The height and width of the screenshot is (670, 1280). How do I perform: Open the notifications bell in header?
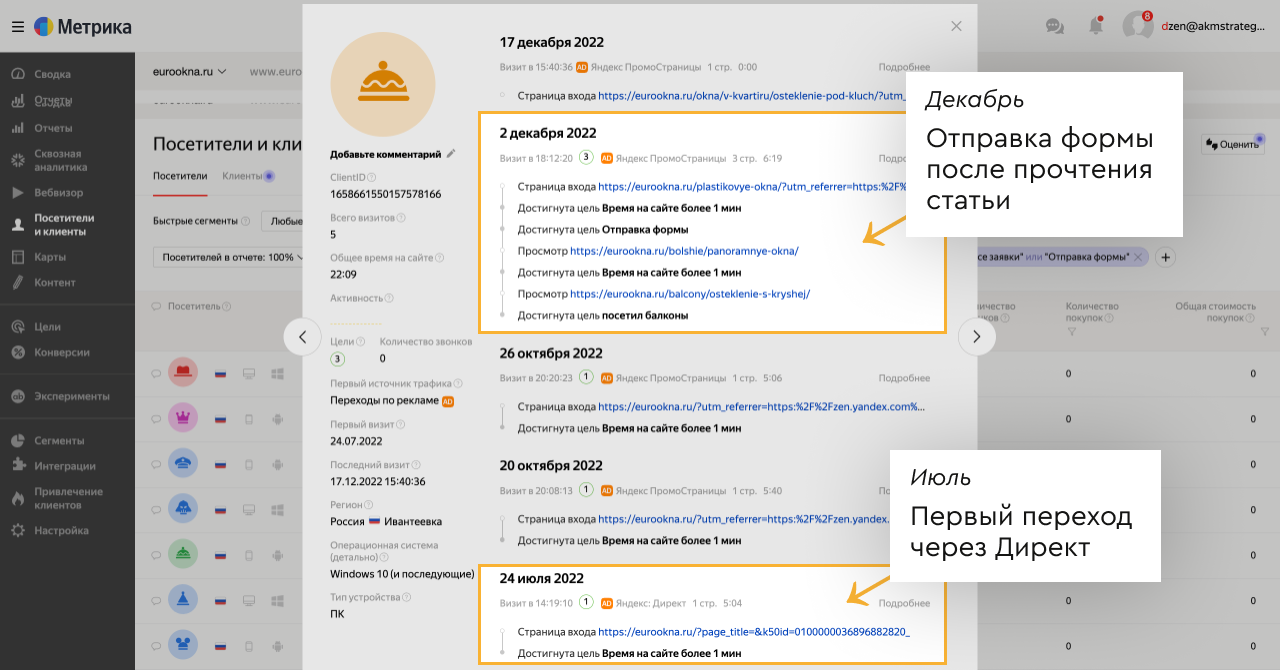[x=1096, y=27]
